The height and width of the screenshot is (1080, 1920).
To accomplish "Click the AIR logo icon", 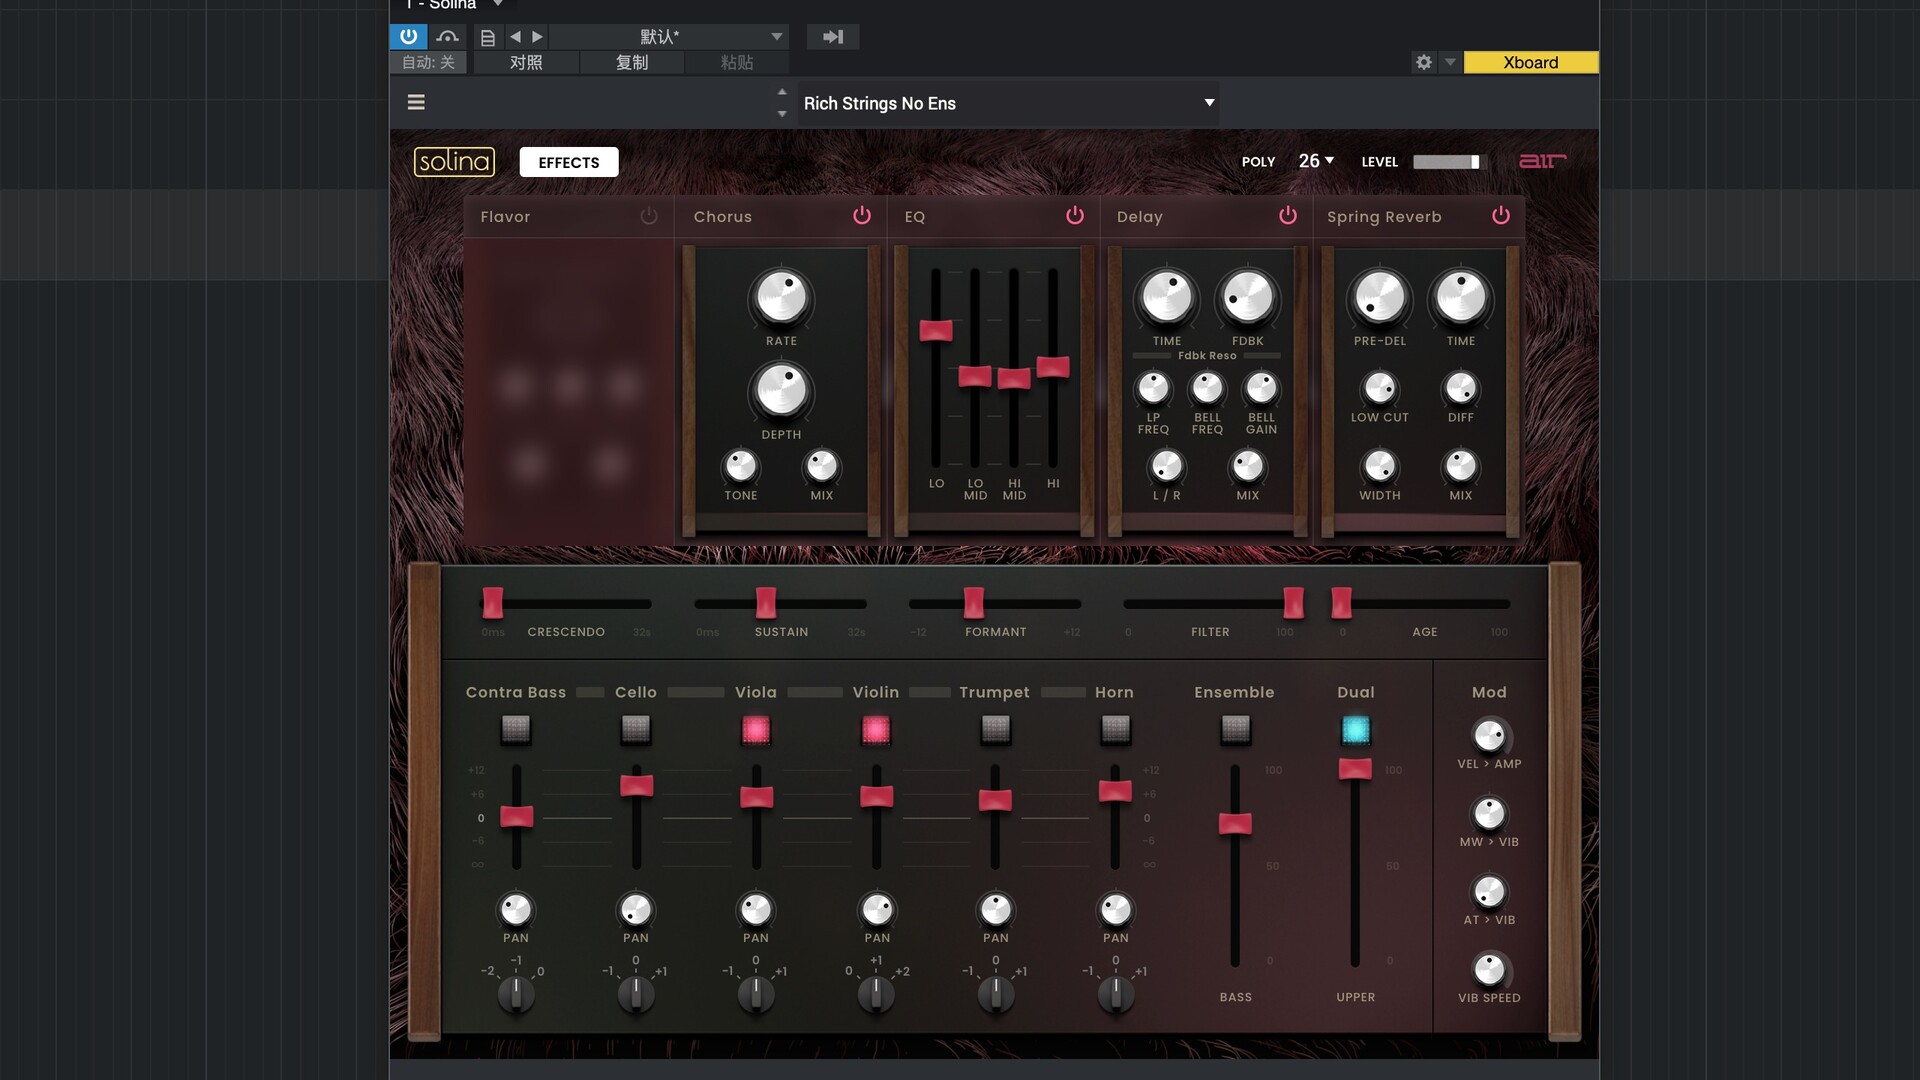I will tap(1541, 161).
